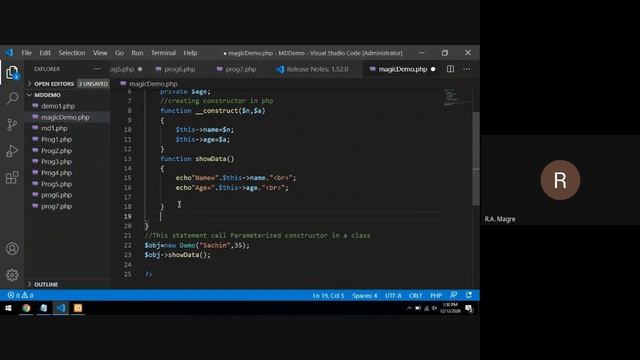
Task: Open the Go menu
Action: pos(119,53)
